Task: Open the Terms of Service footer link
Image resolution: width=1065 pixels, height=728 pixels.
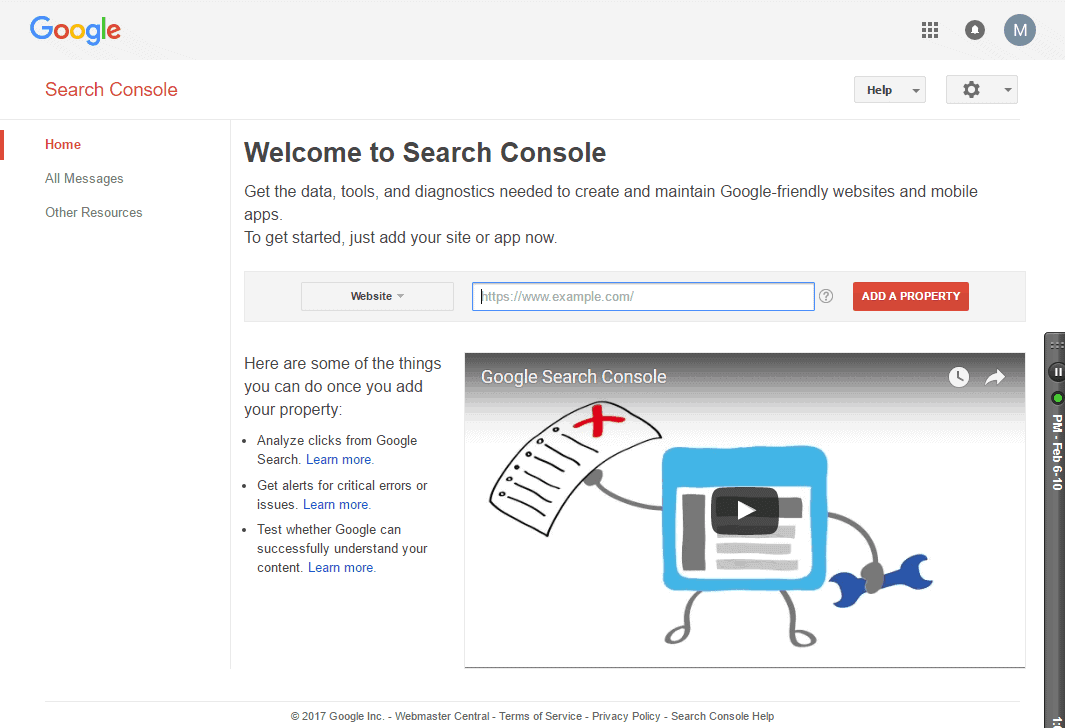Action: click(541, 716)
